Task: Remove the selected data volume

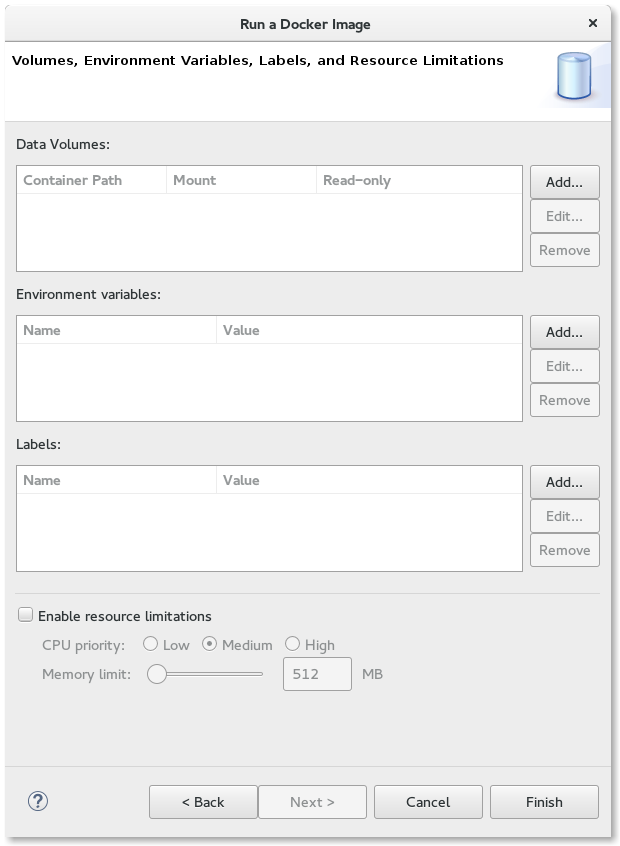Action: click(564, 250)
